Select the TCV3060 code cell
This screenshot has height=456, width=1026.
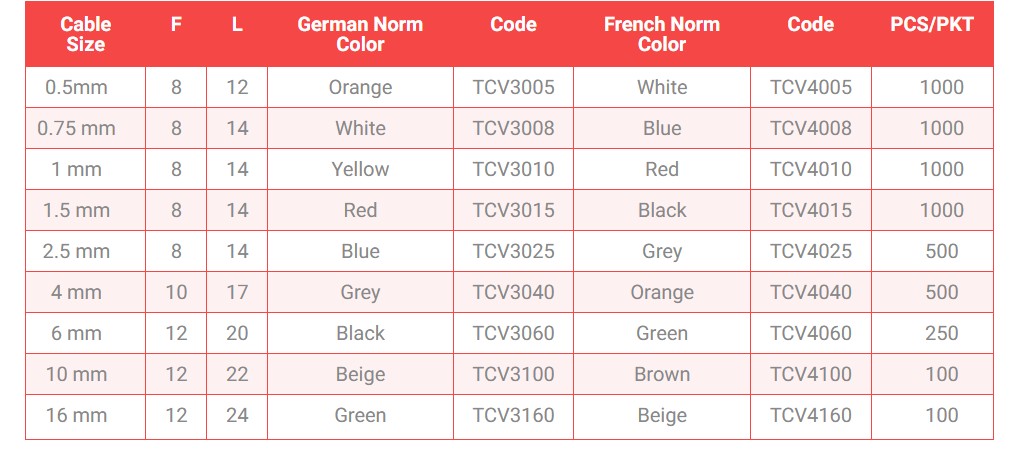pyautogui.click(x=513, y=333)
